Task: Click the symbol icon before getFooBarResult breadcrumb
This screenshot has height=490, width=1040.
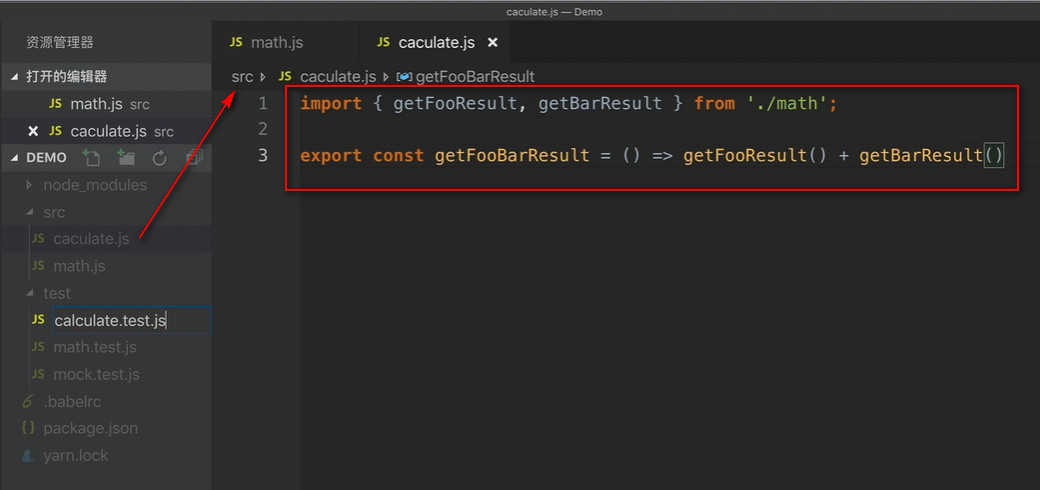Action: pos(404,77)
